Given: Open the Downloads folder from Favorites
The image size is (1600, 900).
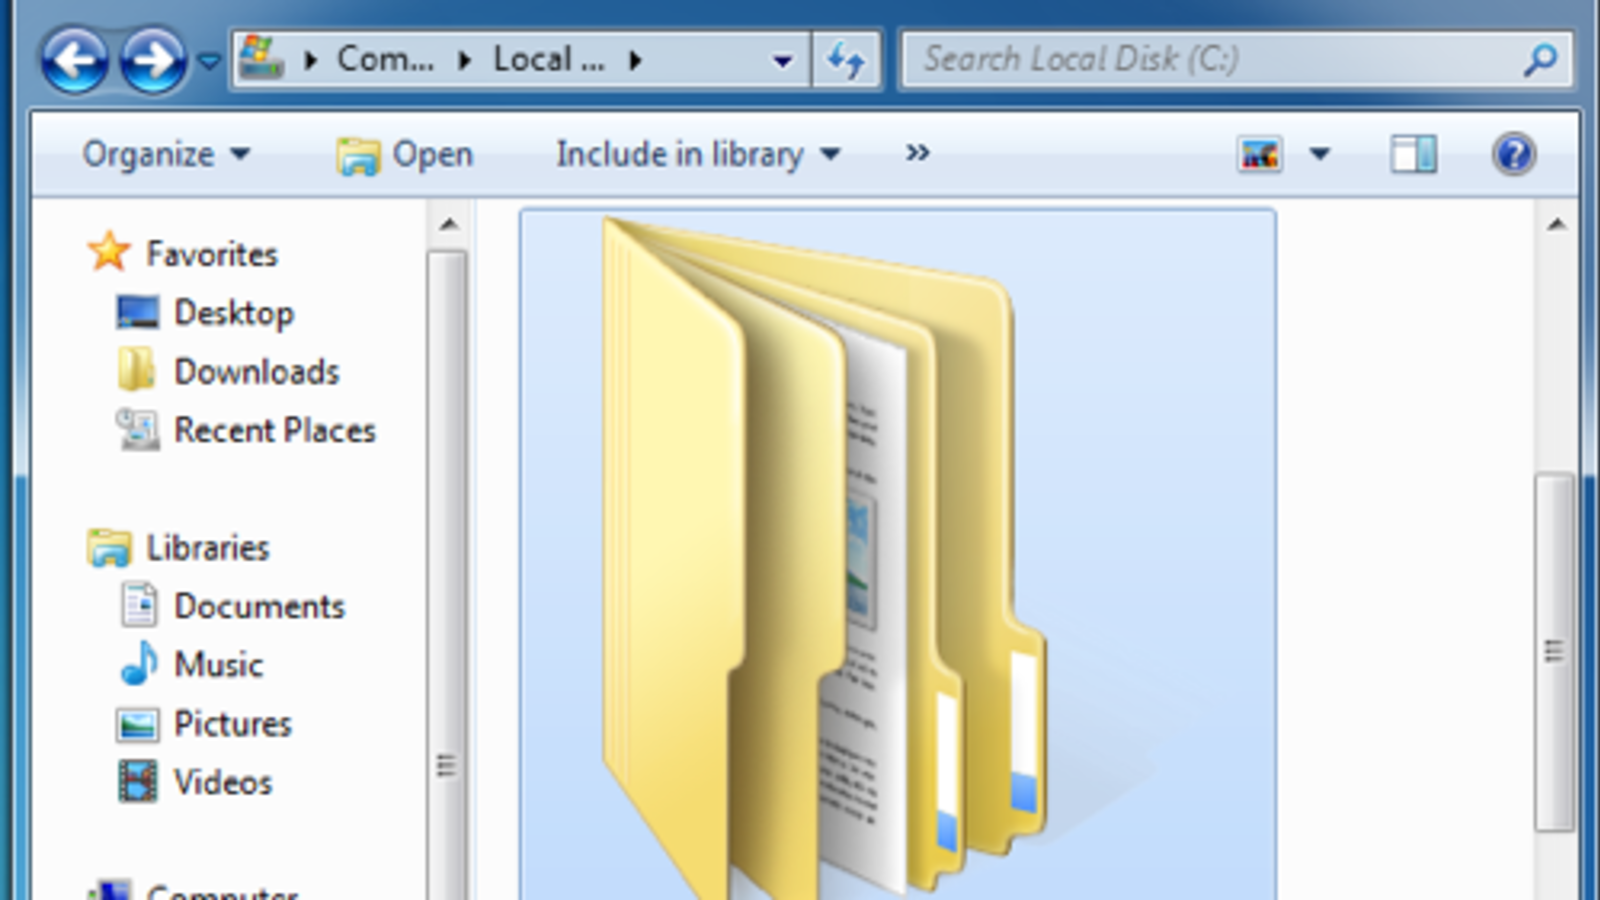Looking at the screenshot, I should (x=256, y=371).
